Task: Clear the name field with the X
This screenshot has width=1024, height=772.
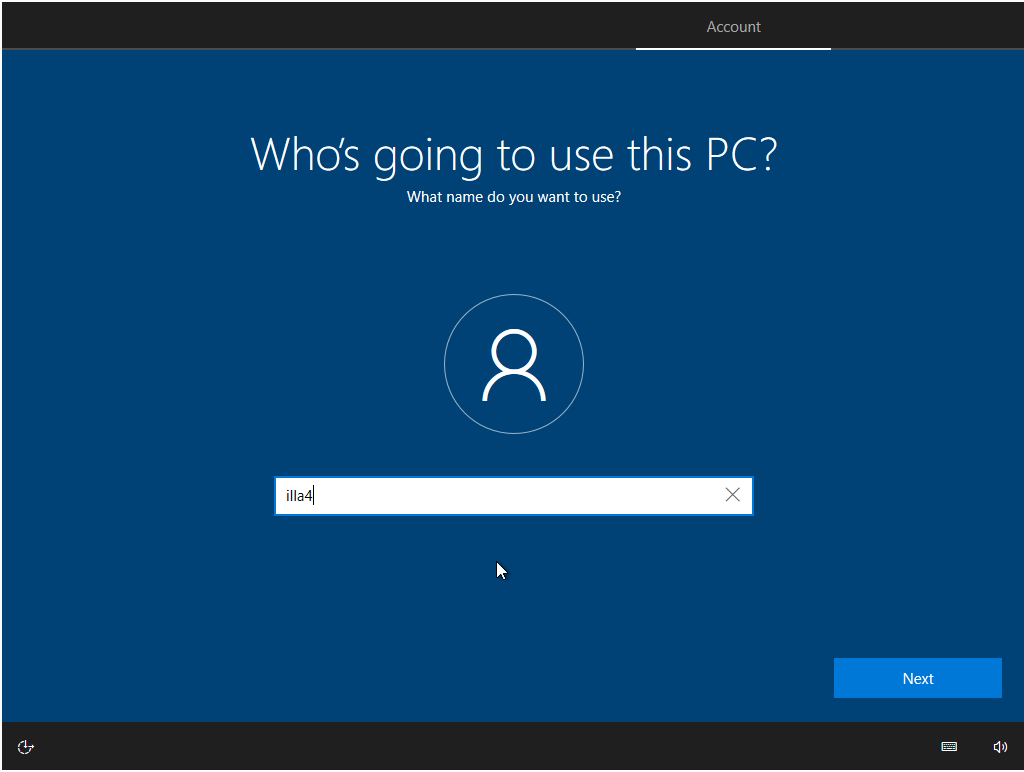Action: tap(733, 495)
